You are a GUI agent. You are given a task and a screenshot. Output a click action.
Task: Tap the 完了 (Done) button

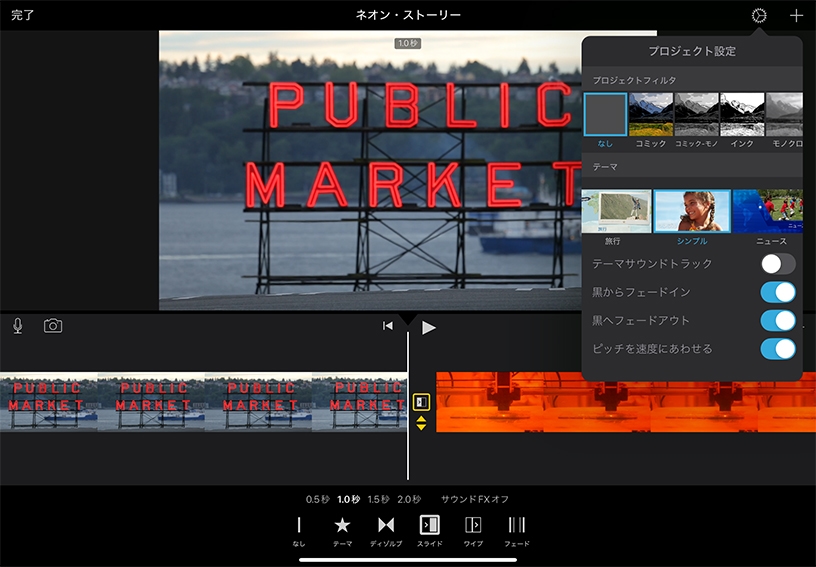coord(22,16)
